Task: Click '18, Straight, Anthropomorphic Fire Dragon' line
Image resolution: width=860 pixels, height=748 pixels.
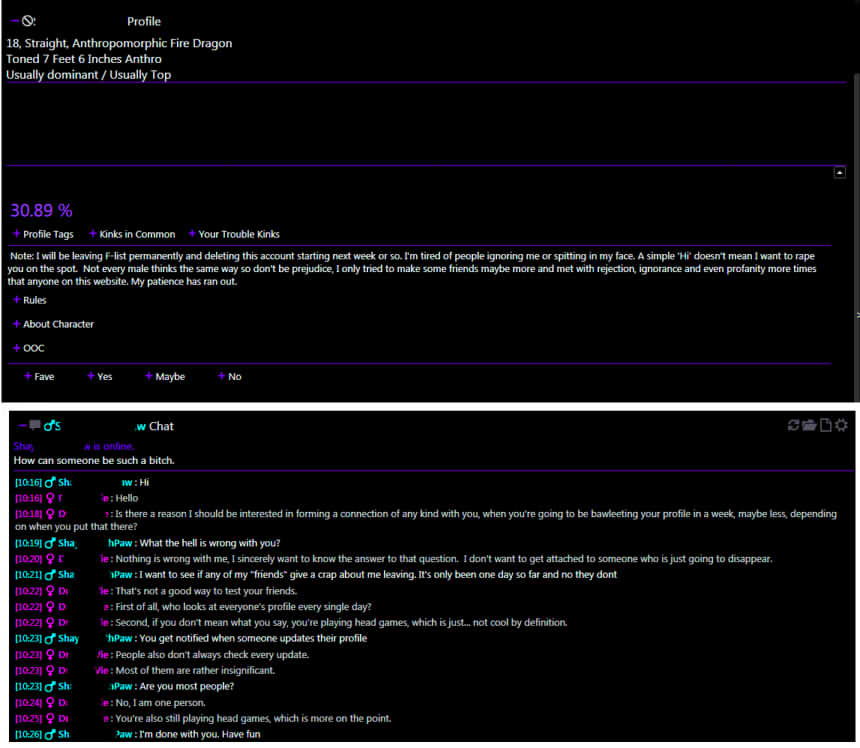Action: 119,43
